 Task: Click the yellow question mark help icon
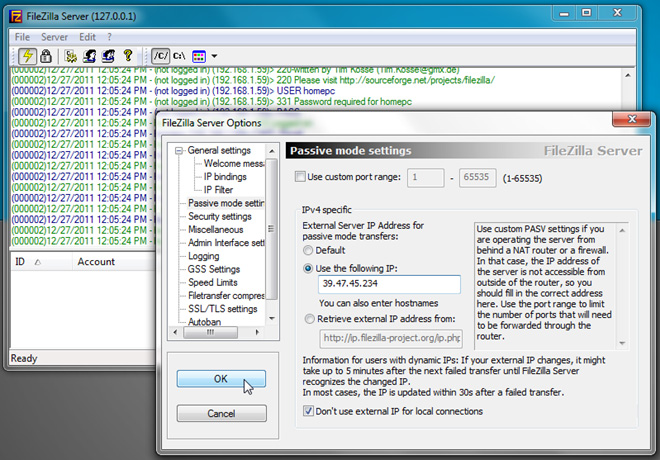click(x=127, y=56)
